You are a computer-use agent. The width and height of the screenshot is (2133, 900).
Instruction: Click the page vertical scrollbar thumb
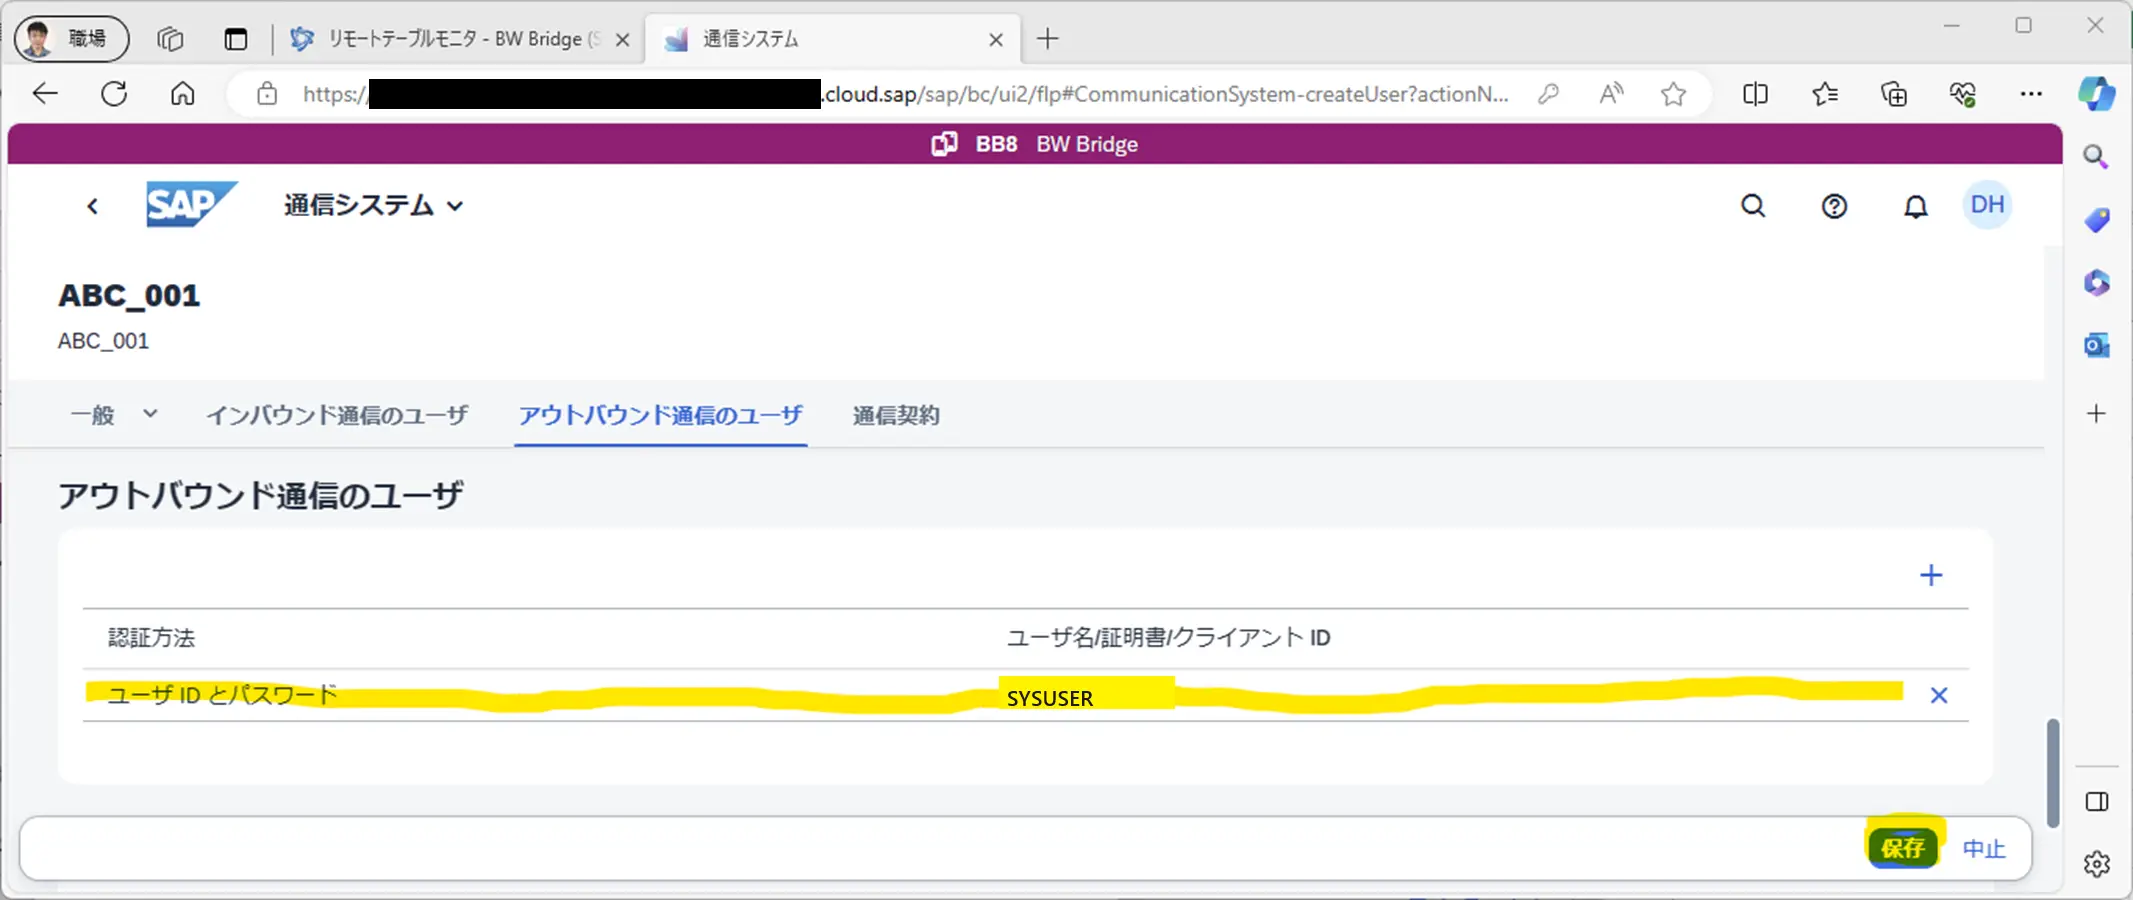coord(2052,773)
